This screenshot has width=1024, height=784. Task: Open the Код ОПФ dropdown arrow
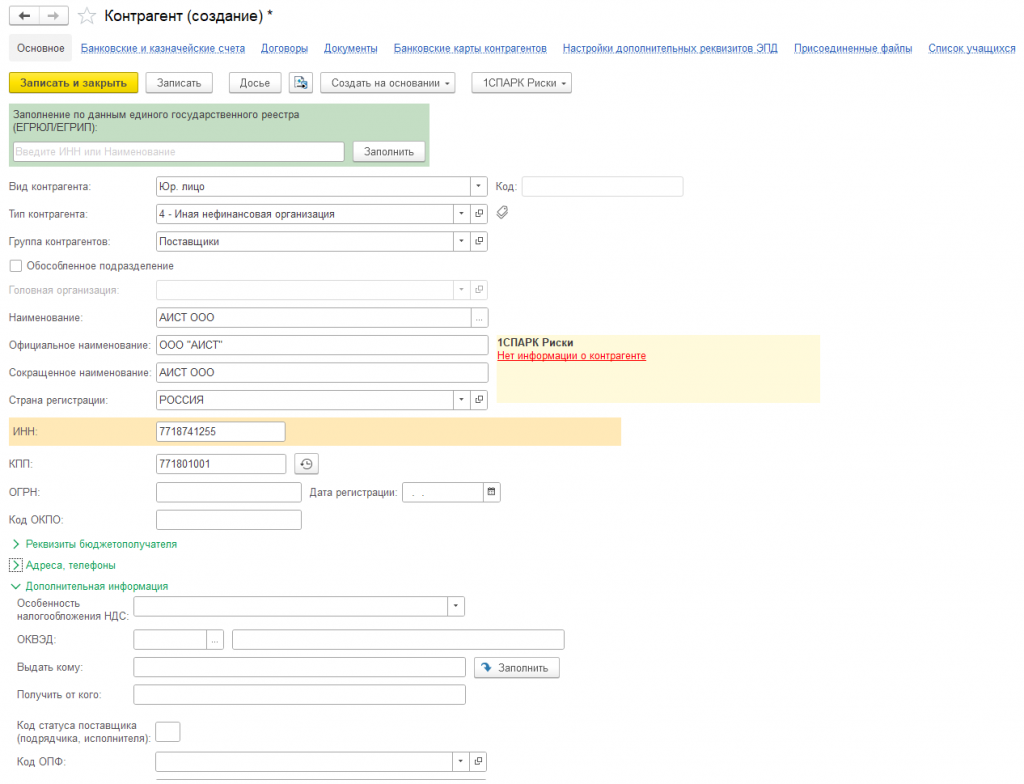tap(461, 761)
